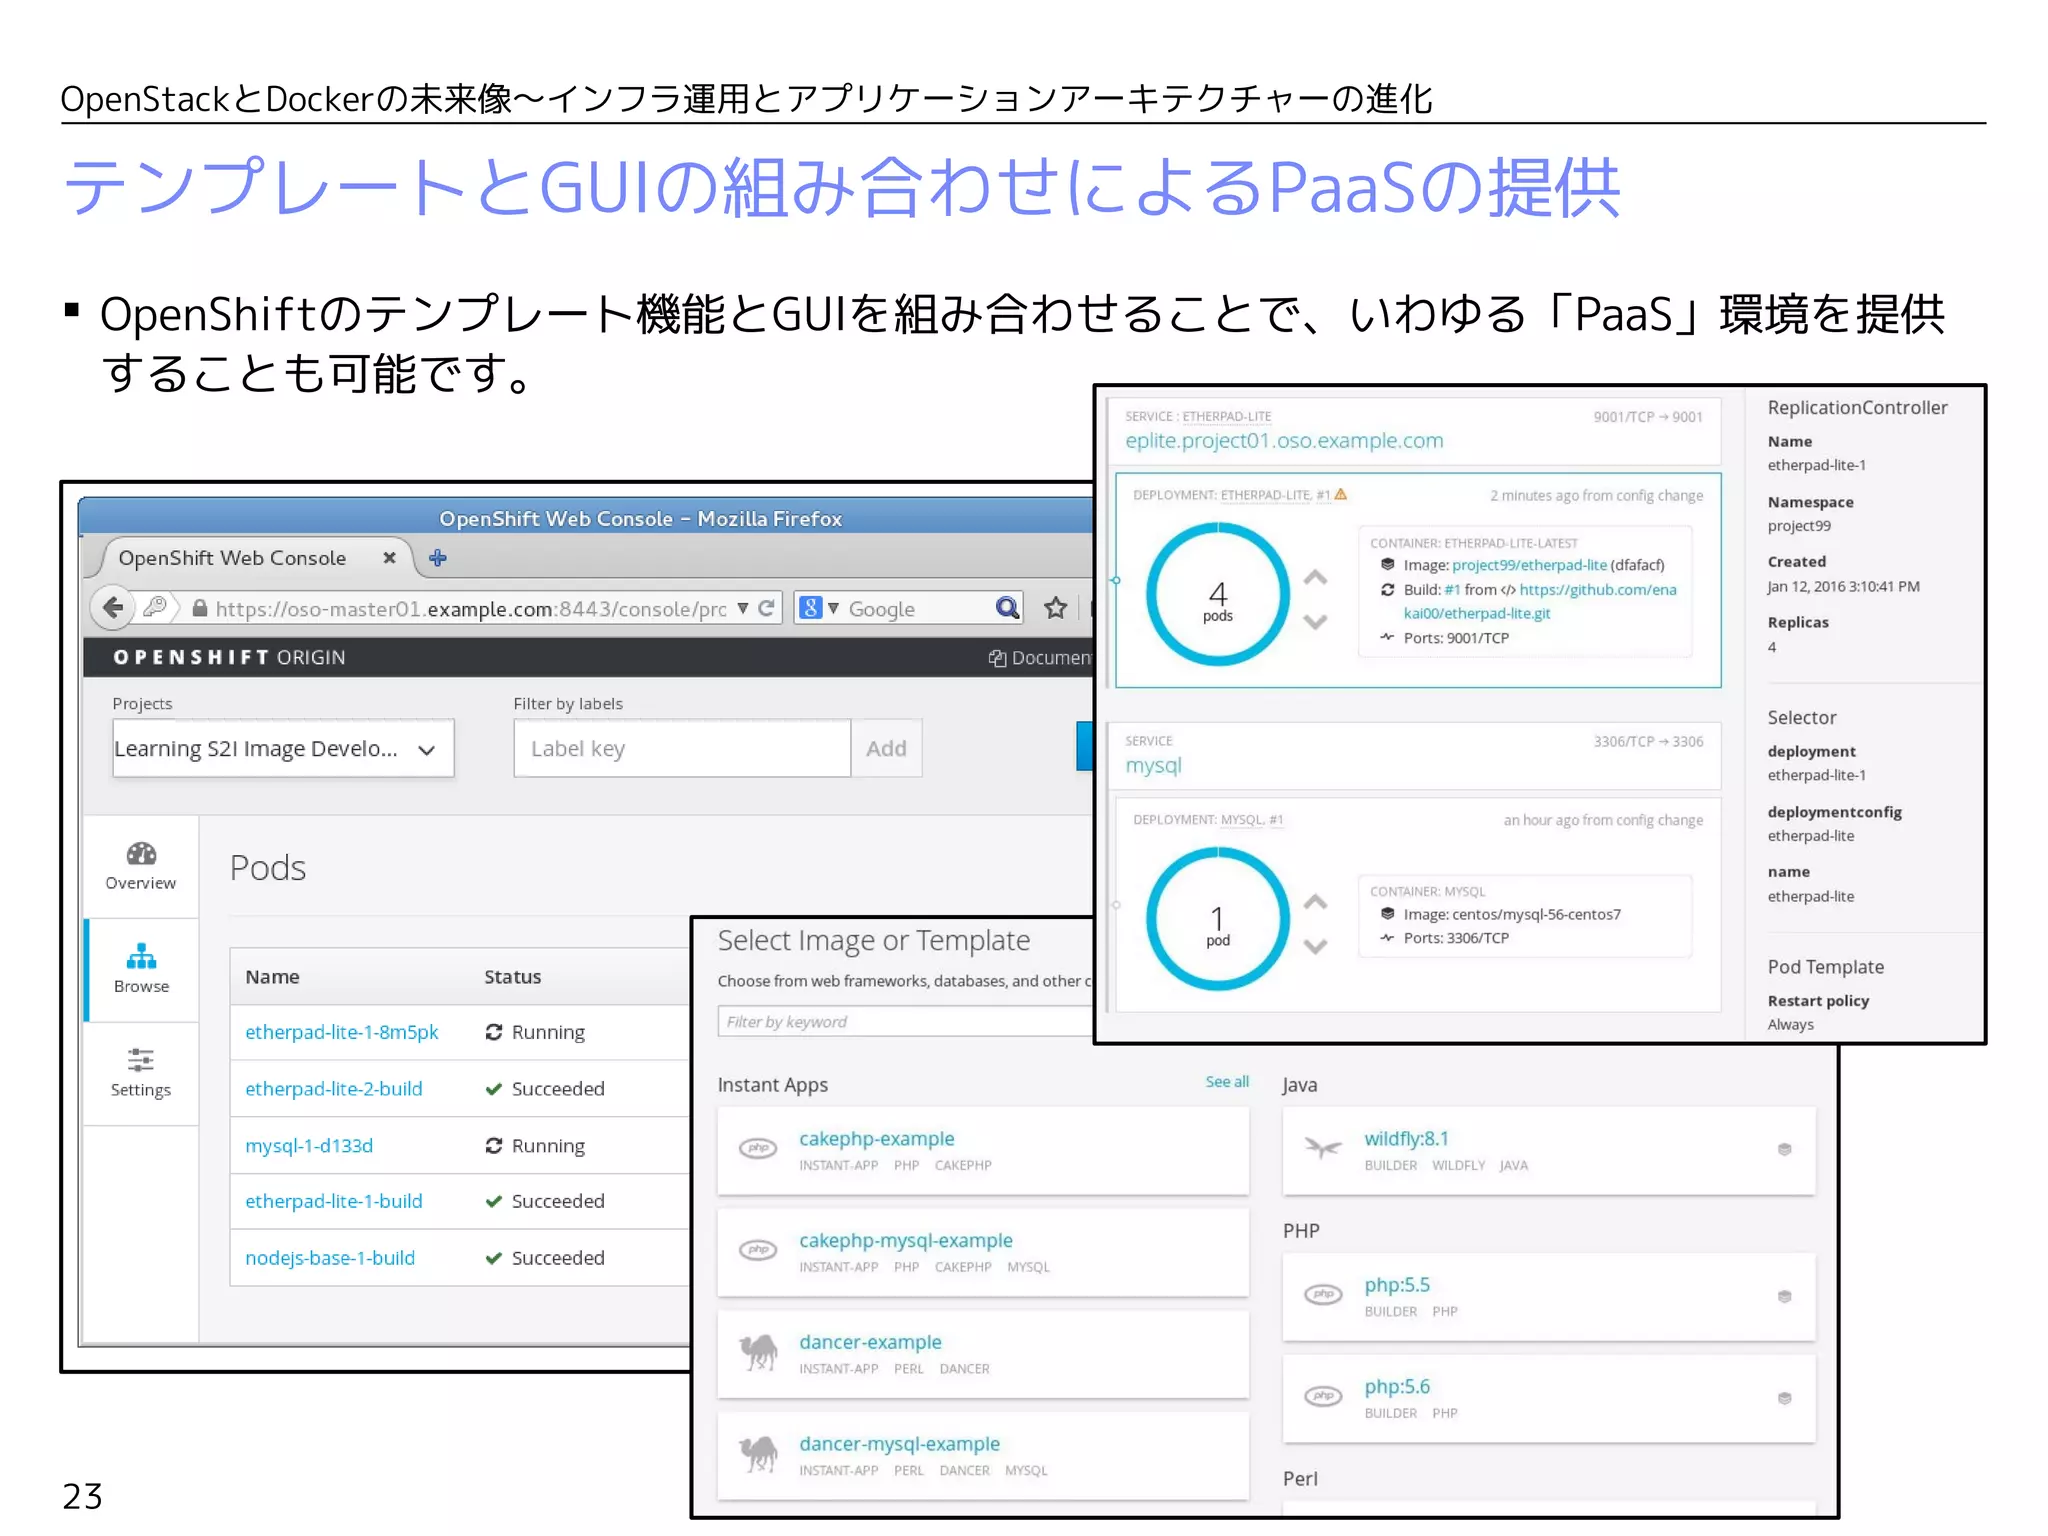
Task: Scale up the mysql deployment
Action: (1316, 902)
